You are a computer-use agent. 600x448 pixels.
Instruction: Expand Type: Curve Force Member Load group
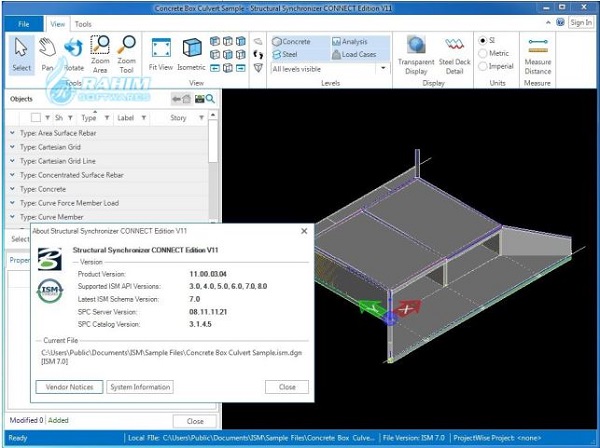[12, 203]
